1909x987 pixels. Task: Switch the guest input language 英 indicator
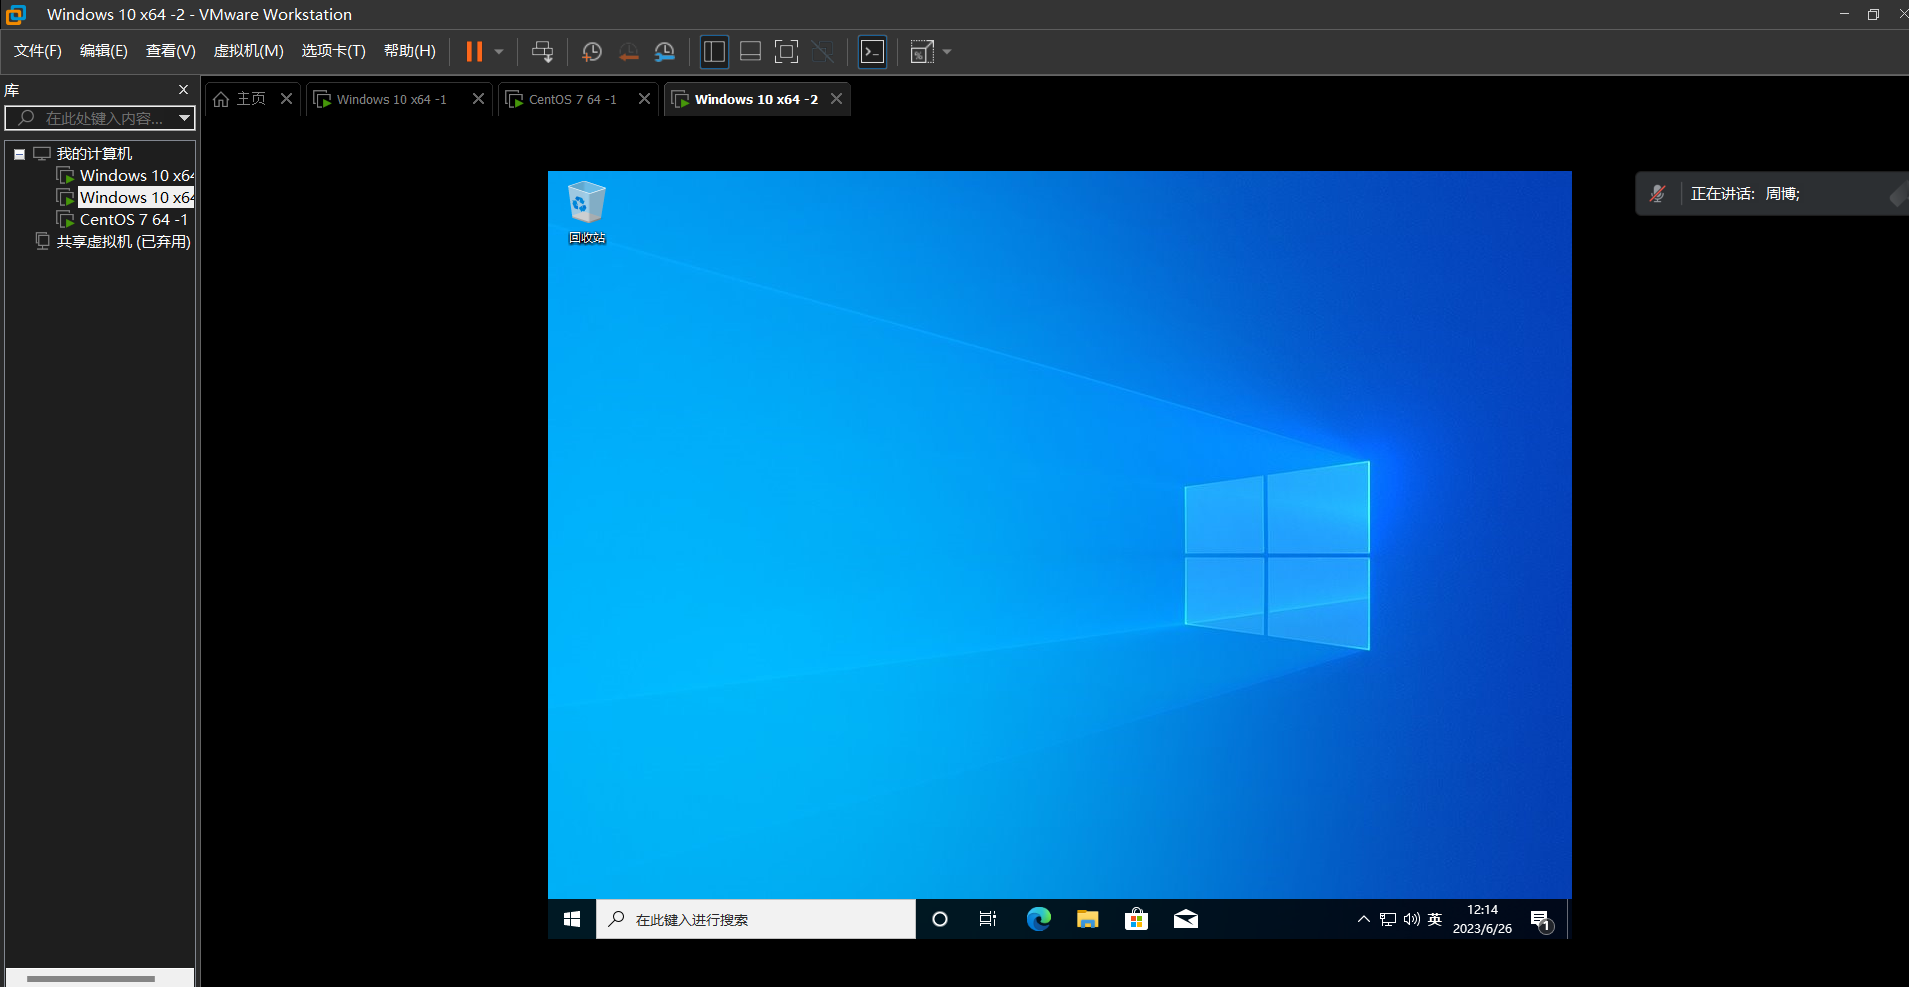1435,919
